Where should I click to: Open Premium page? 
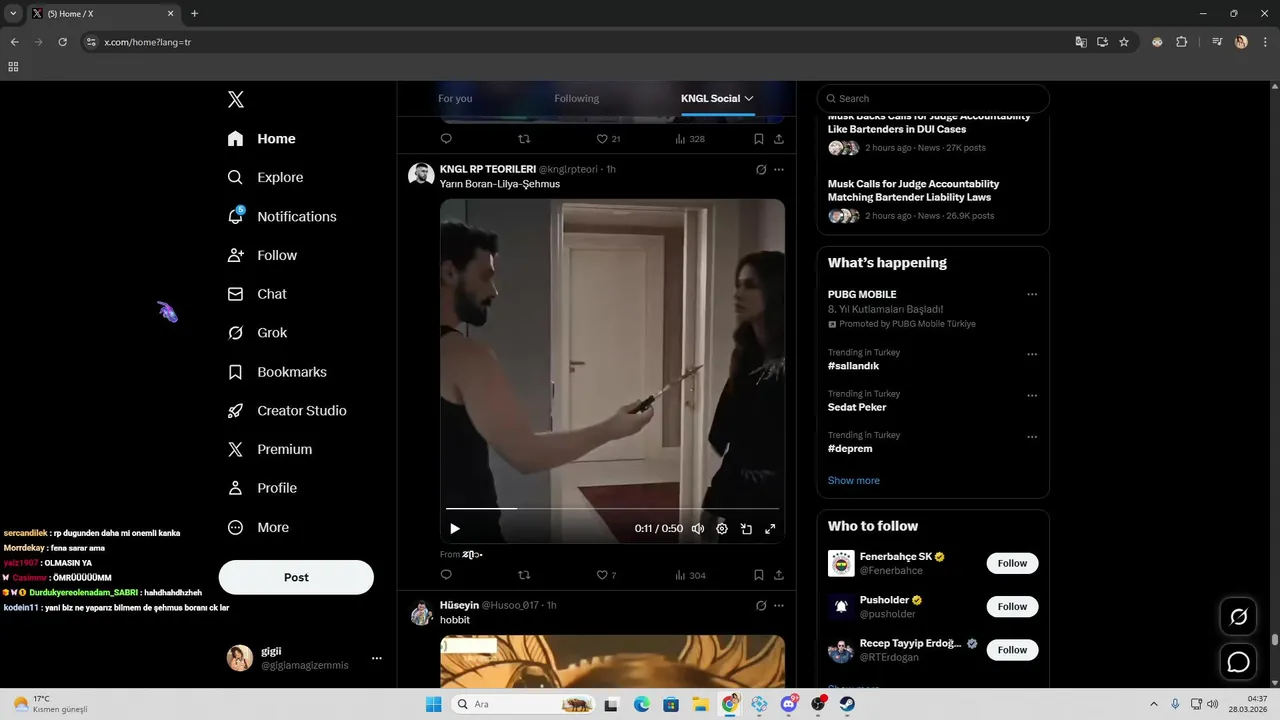[270, 450]
